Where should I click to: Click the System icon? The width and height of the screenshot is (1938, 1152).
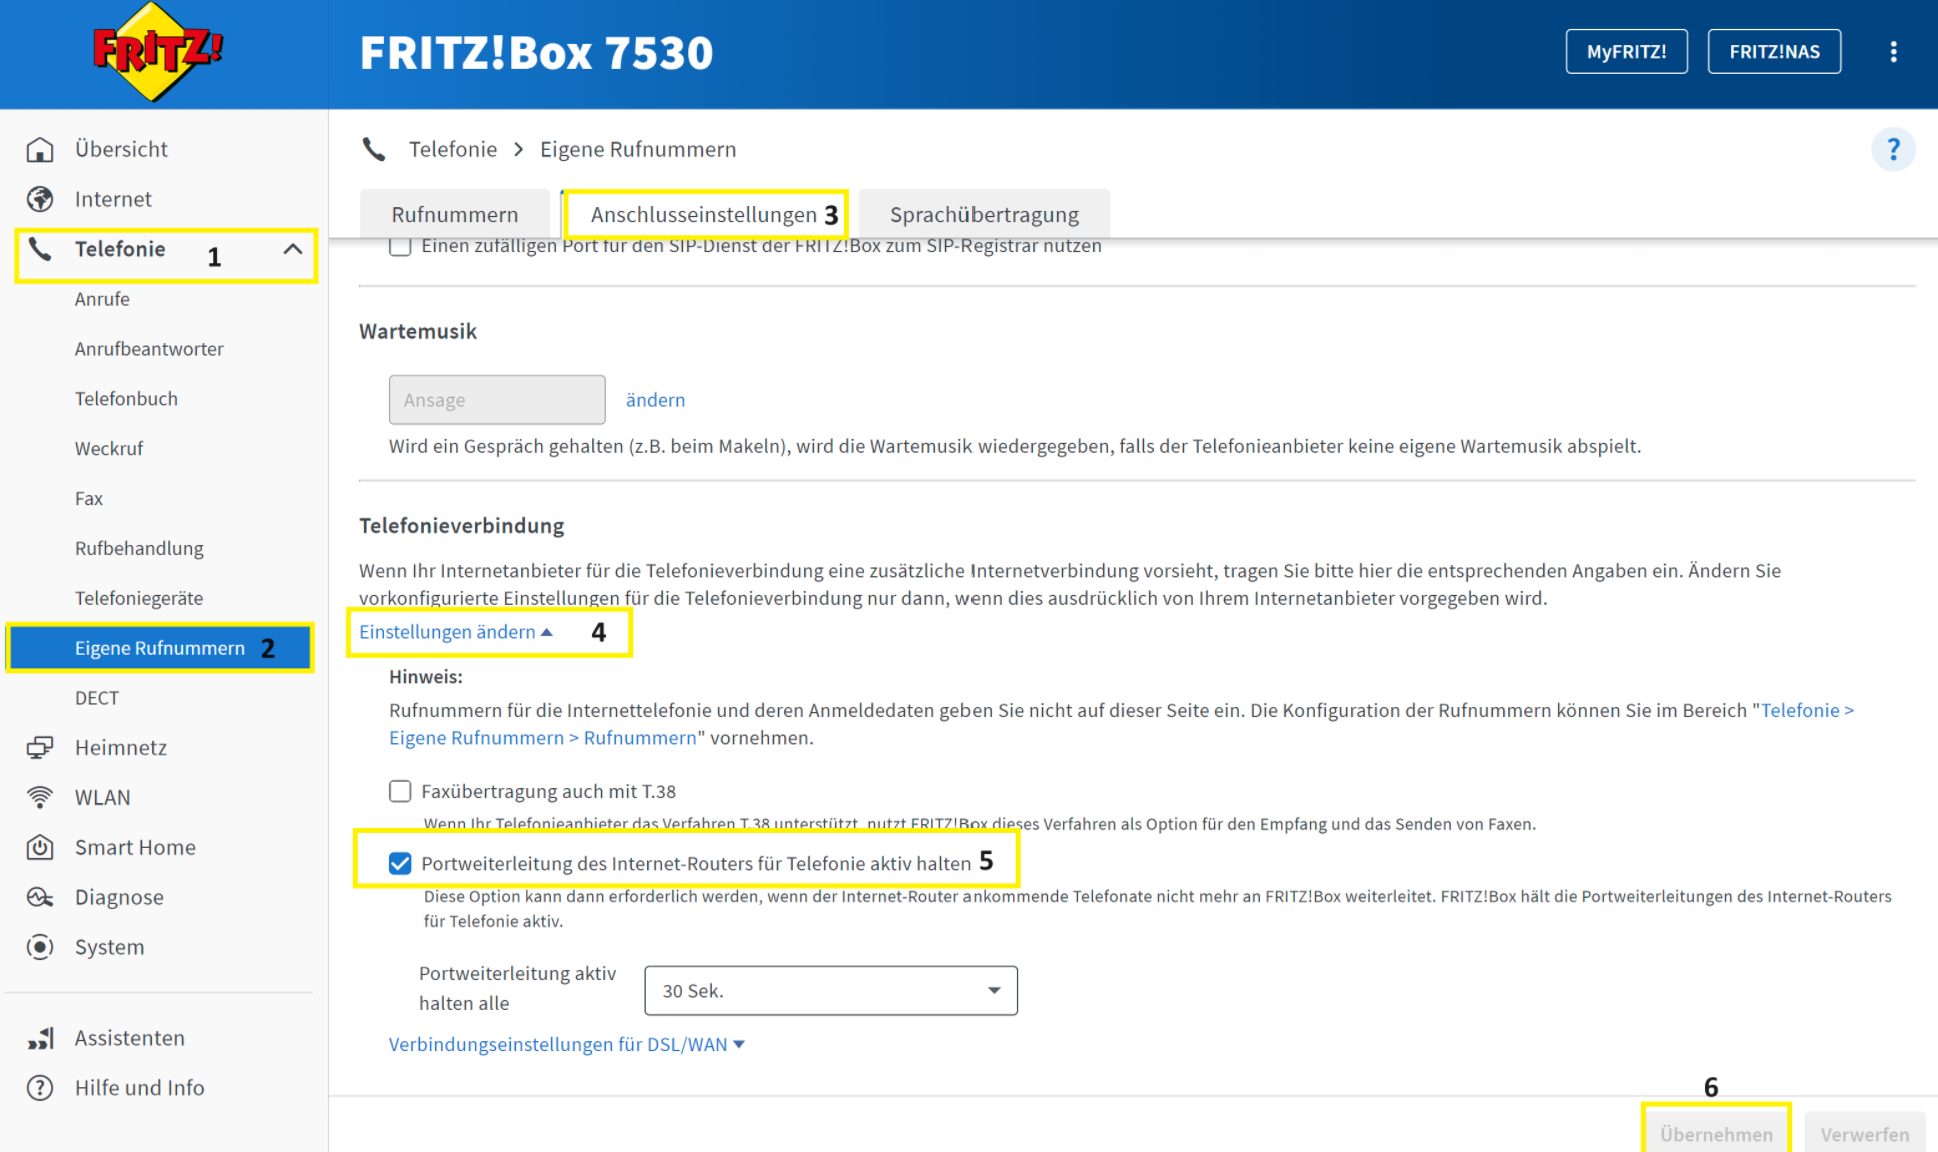pos(40,947)
